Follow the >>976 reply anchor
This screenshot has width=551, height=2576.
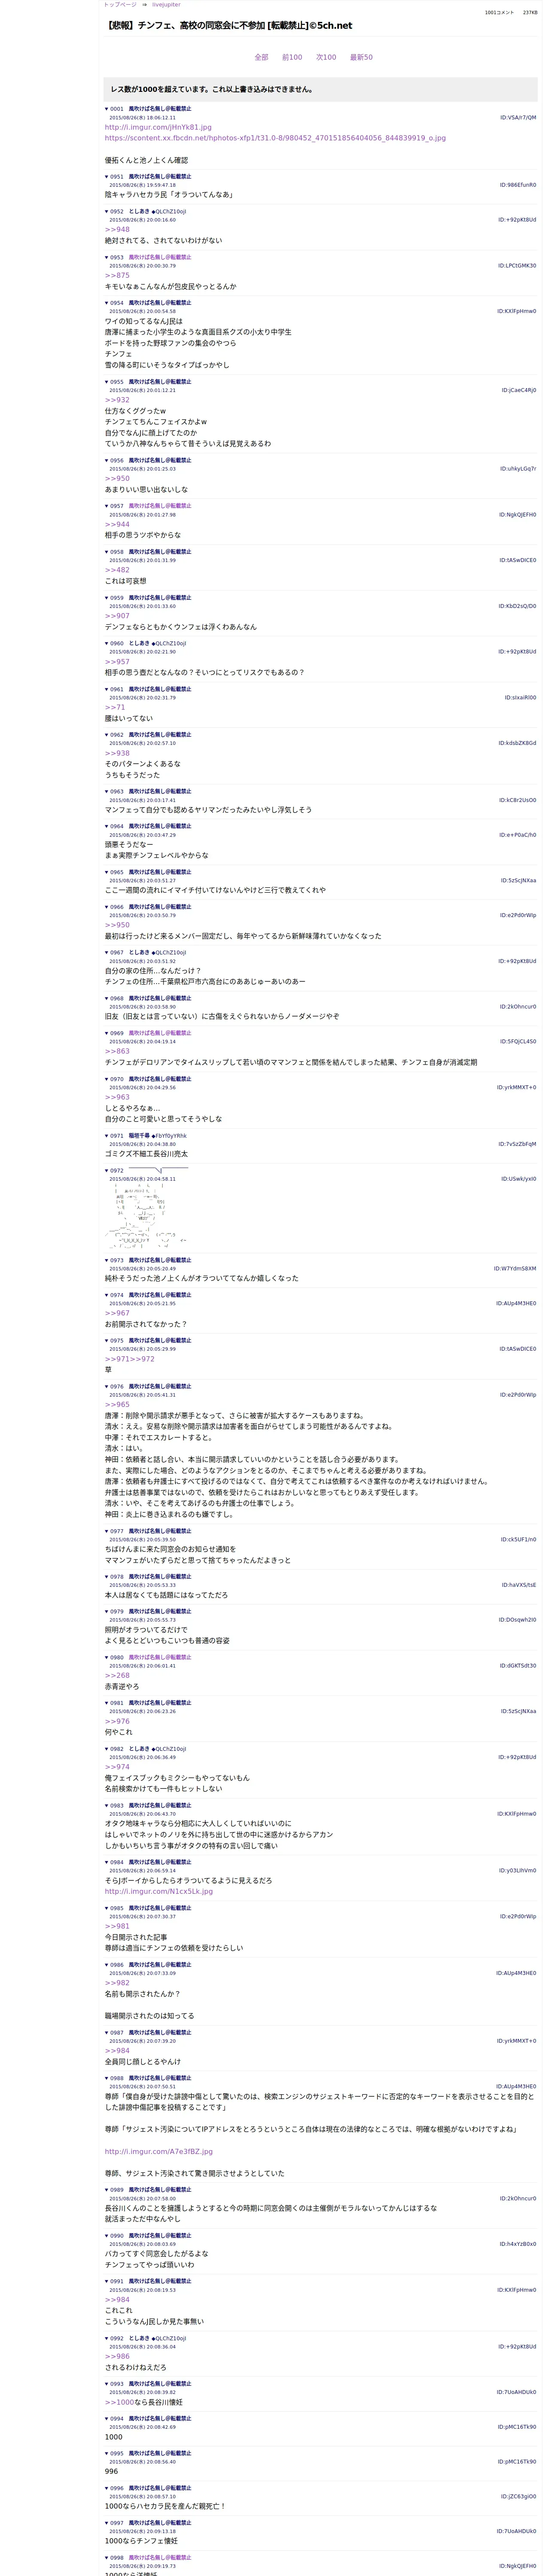[117, 1721]
